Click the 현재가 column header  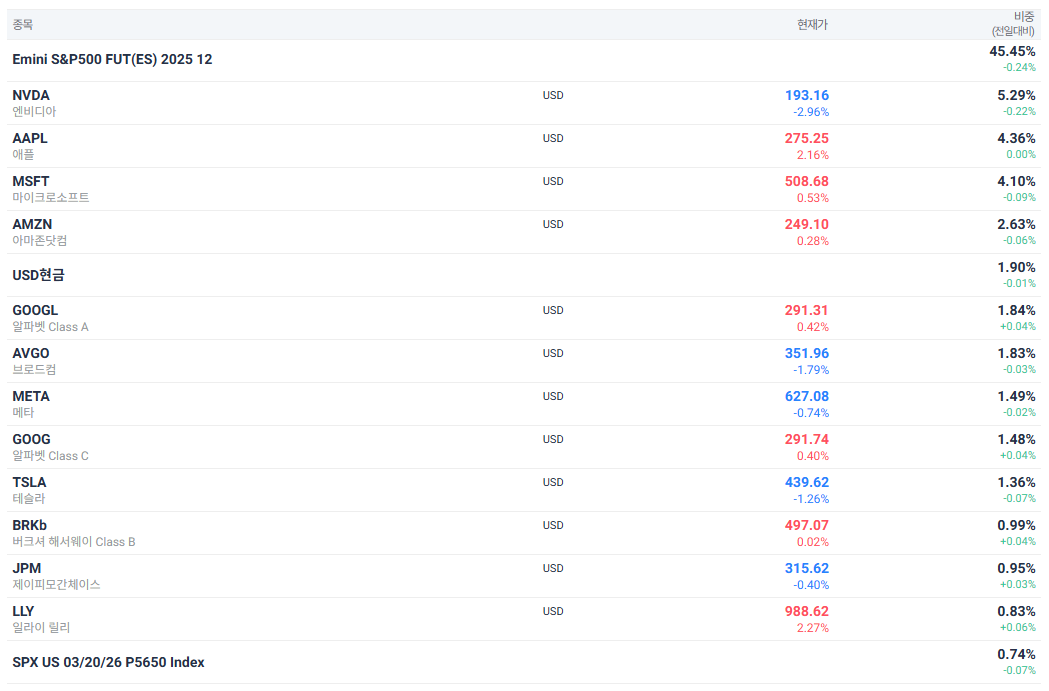[x=812, y=24]
